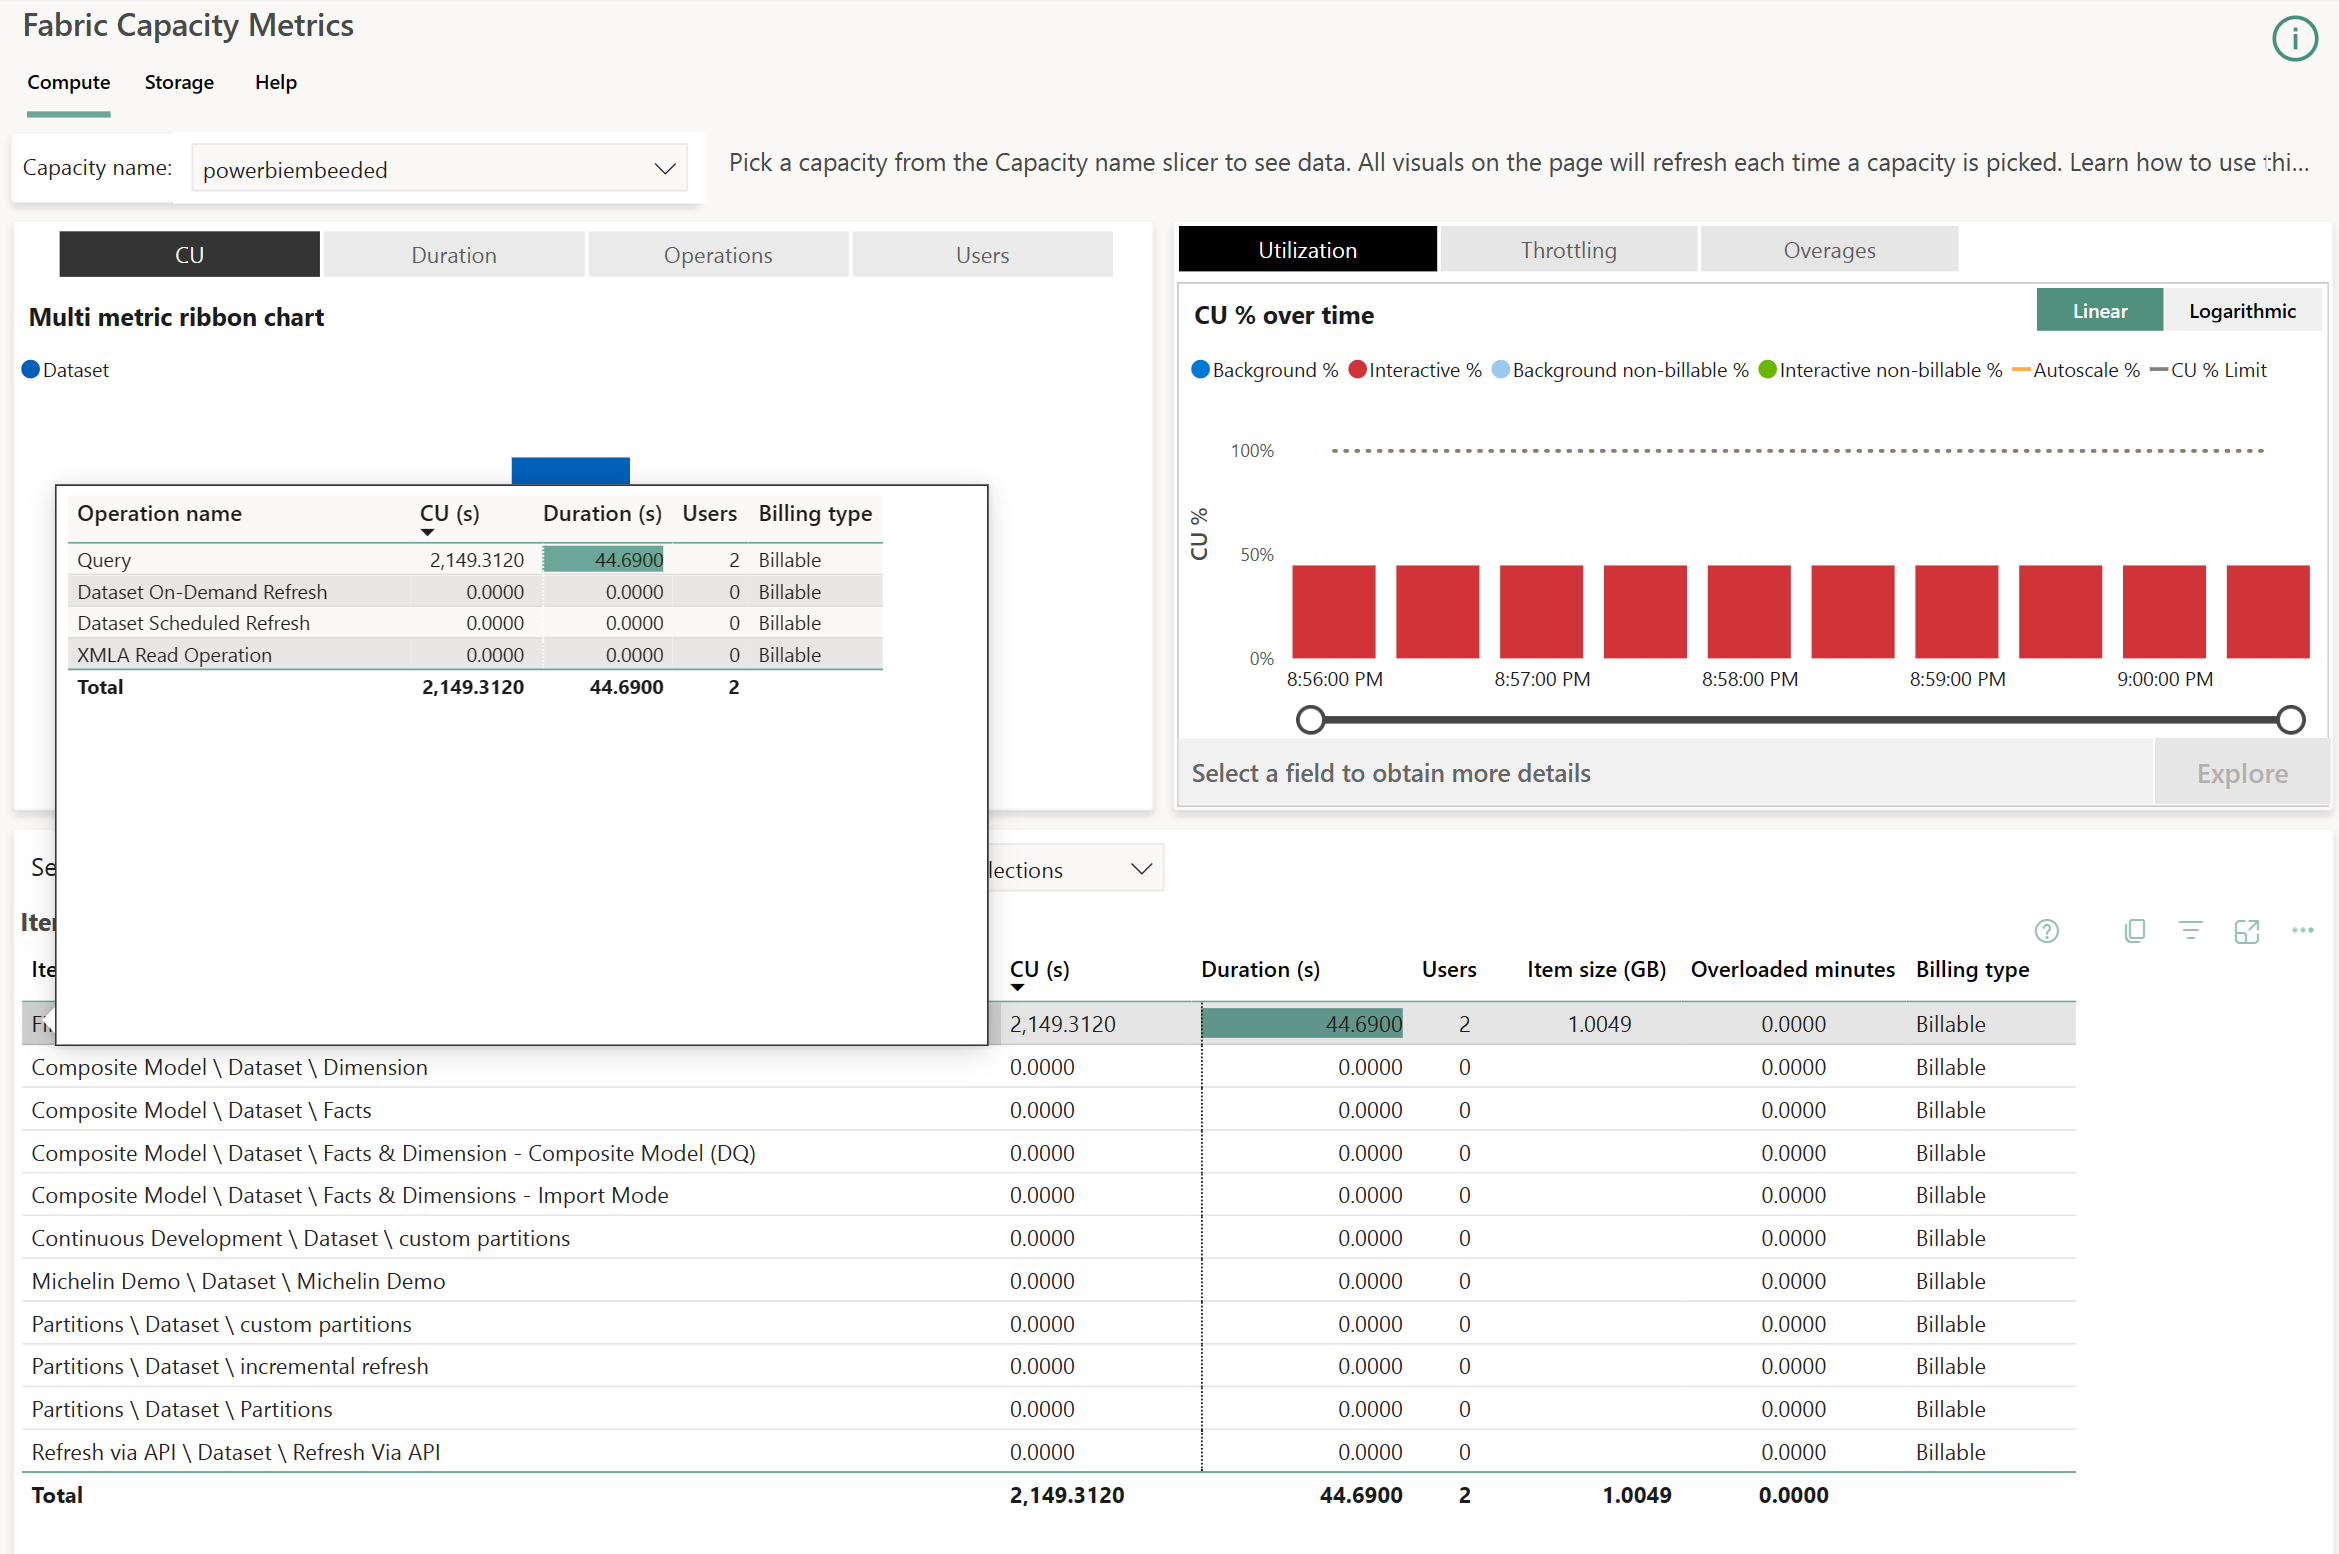Click the Partitions \ Dataset \ incremental refresh row
Screen dimensions: 2339x1554
pos(230,1366)
